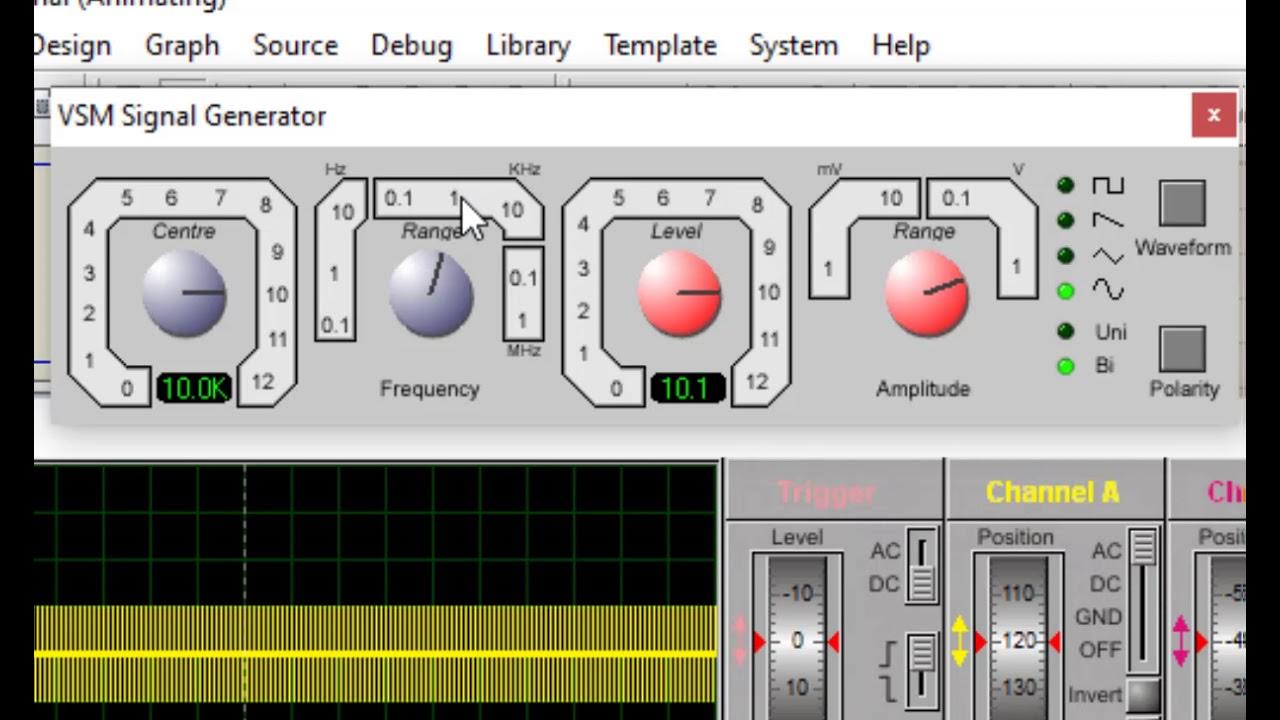This screenshot has height=720, width=1280.
Task: Click the mV label on Amplitude Range
Action: (x=829, y=169)
